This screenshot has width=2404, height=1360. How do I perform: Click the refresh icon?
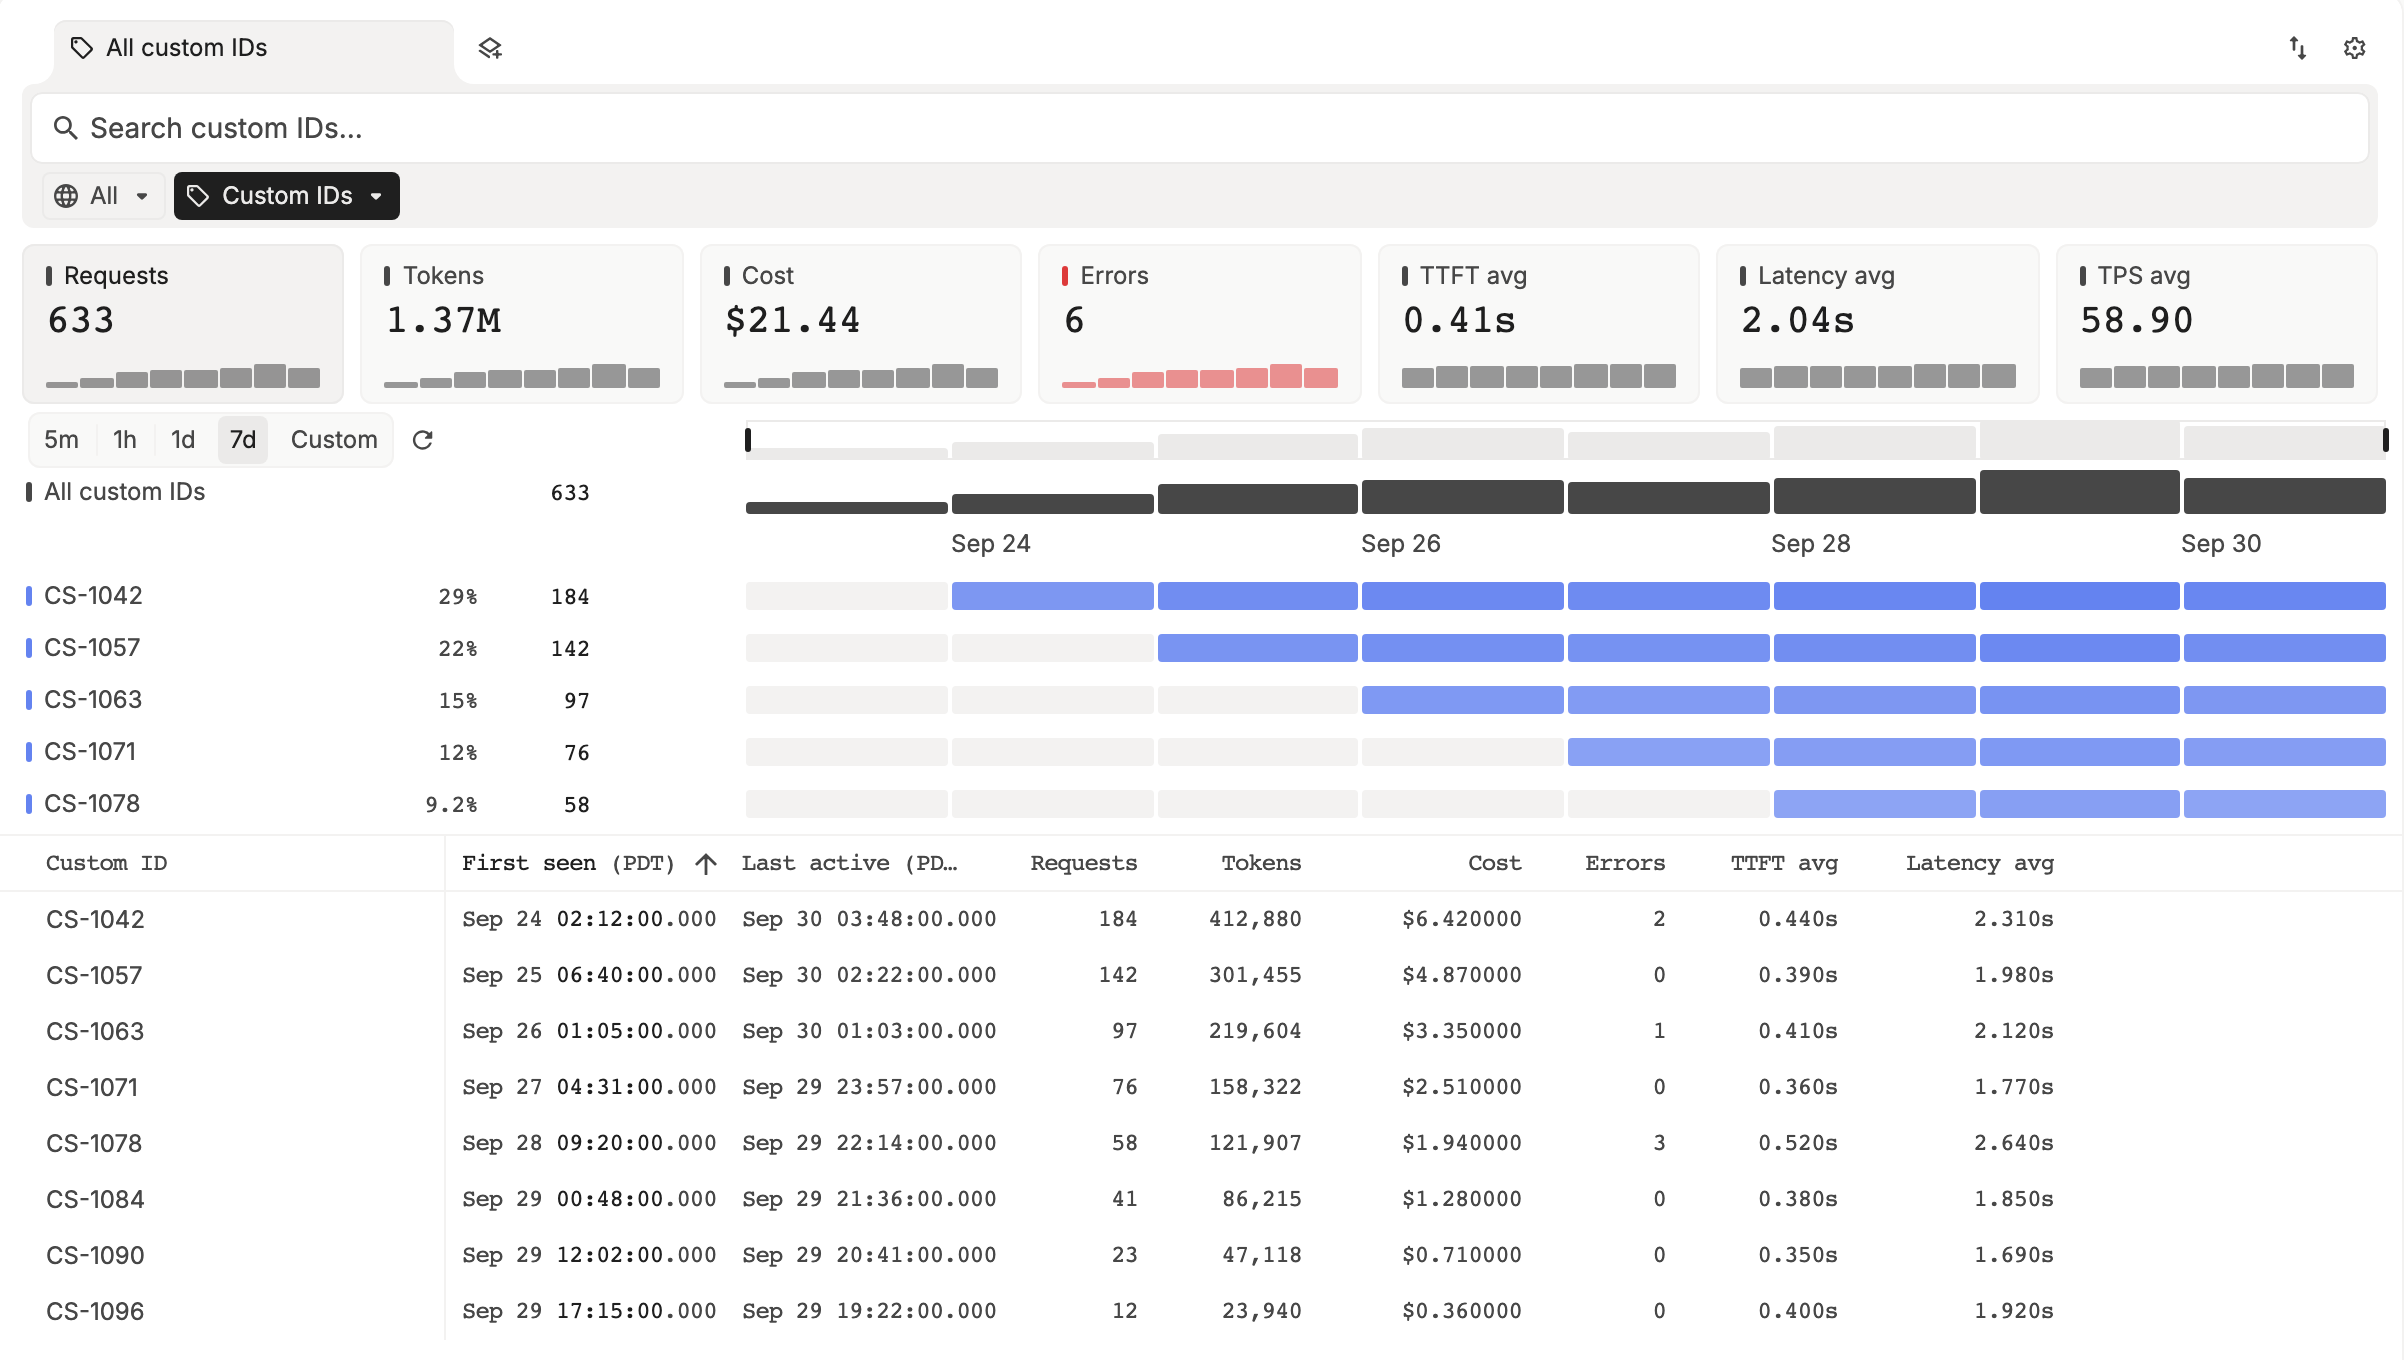coord(422,440)
